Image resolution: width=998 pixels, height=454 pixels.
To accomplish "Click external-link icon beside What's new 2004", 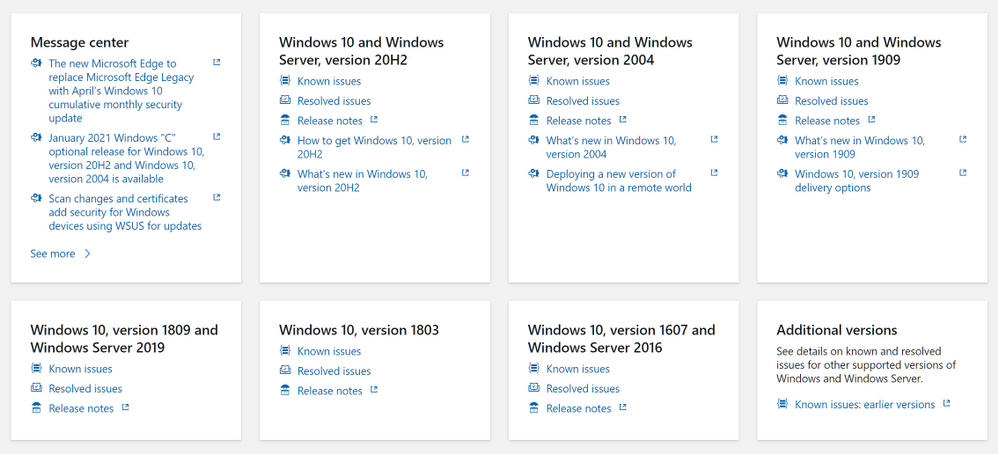I will click(714, 139).
